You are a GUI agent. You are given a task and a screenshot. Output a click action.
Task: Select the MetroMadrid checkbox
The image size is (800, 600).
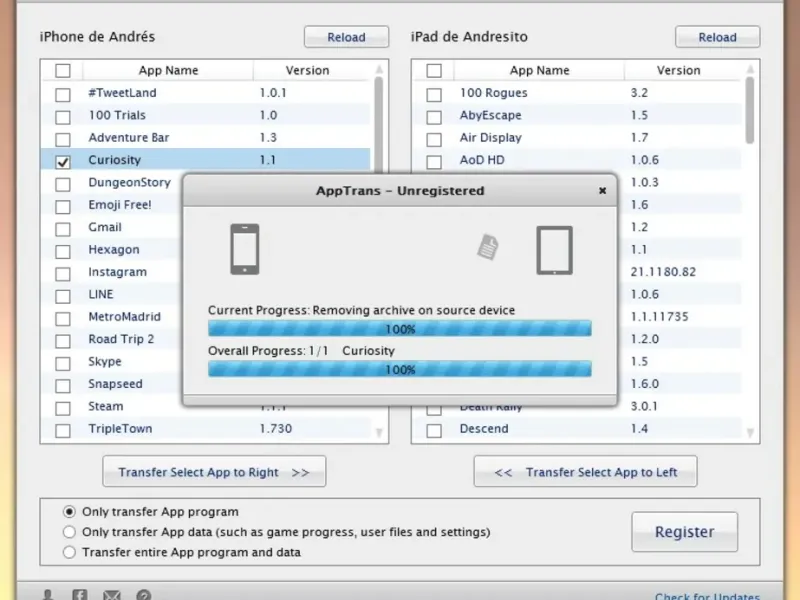click(x=63, y=319)
